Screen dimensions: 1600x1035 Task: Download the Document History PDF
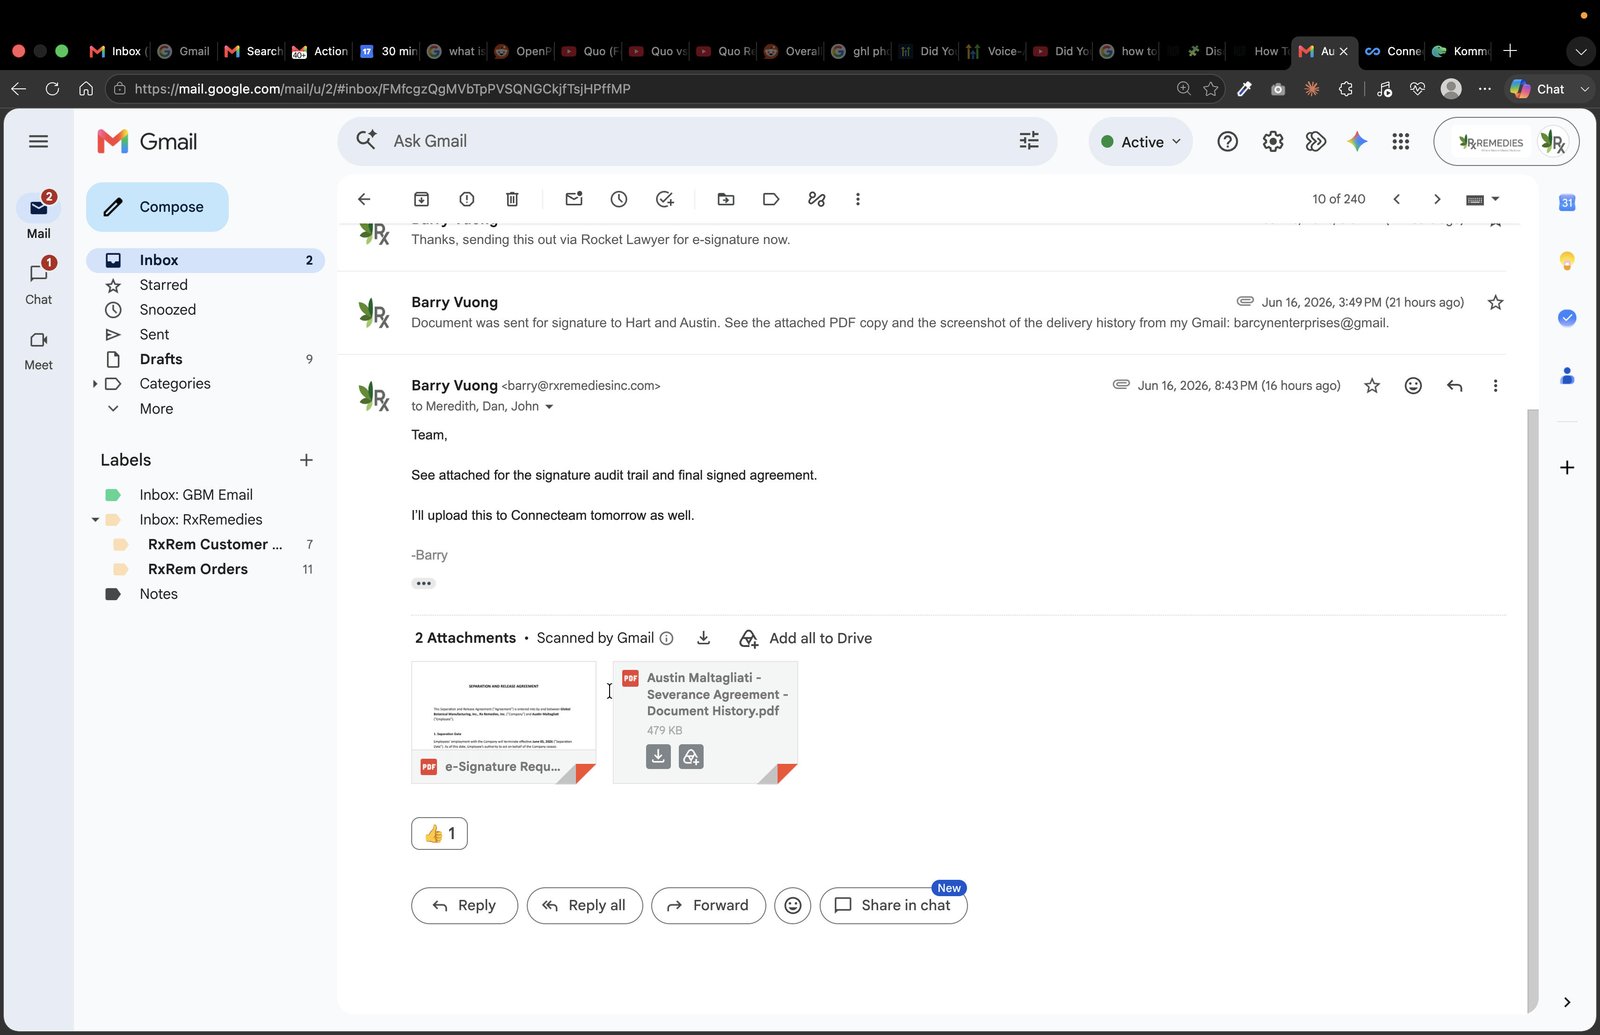pos(658,757)
